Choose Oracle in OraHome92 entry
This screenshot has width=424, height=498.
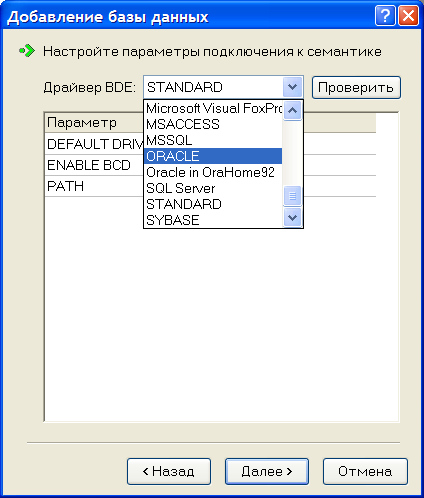click(x=213, y=172)
